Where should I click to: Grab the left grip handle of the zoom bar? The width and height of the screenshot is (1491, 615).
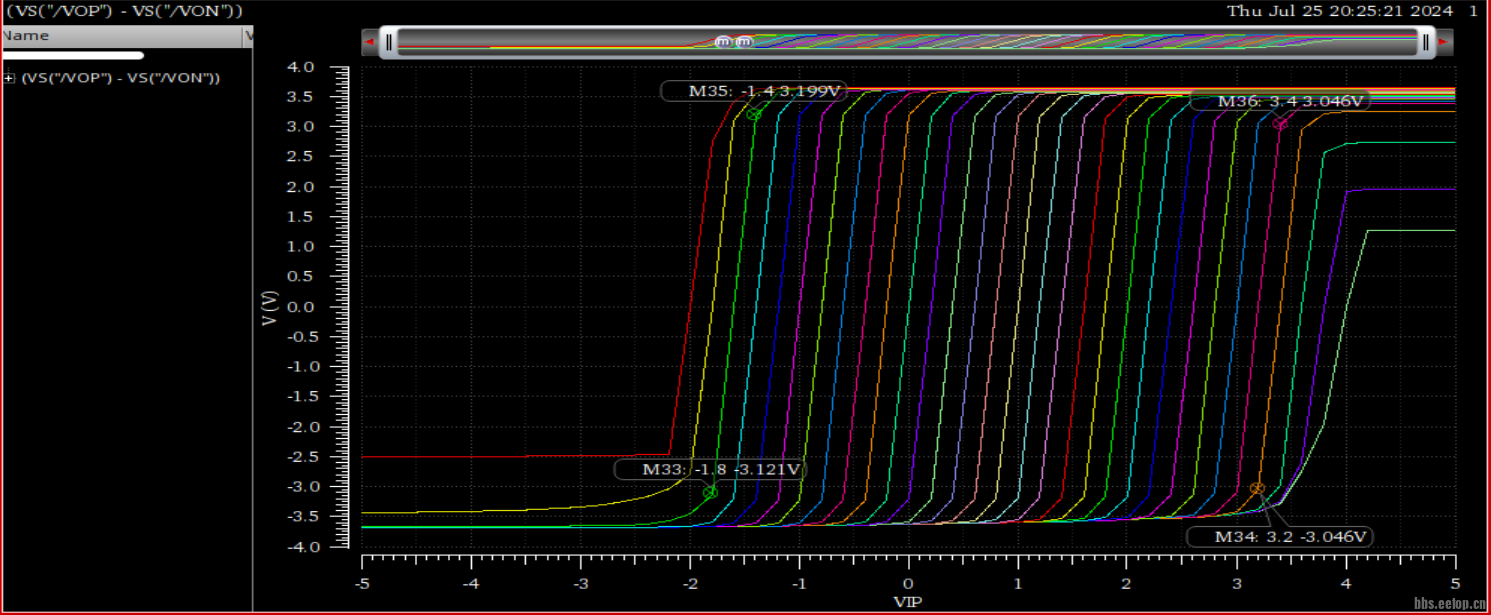tap(389, 42)
